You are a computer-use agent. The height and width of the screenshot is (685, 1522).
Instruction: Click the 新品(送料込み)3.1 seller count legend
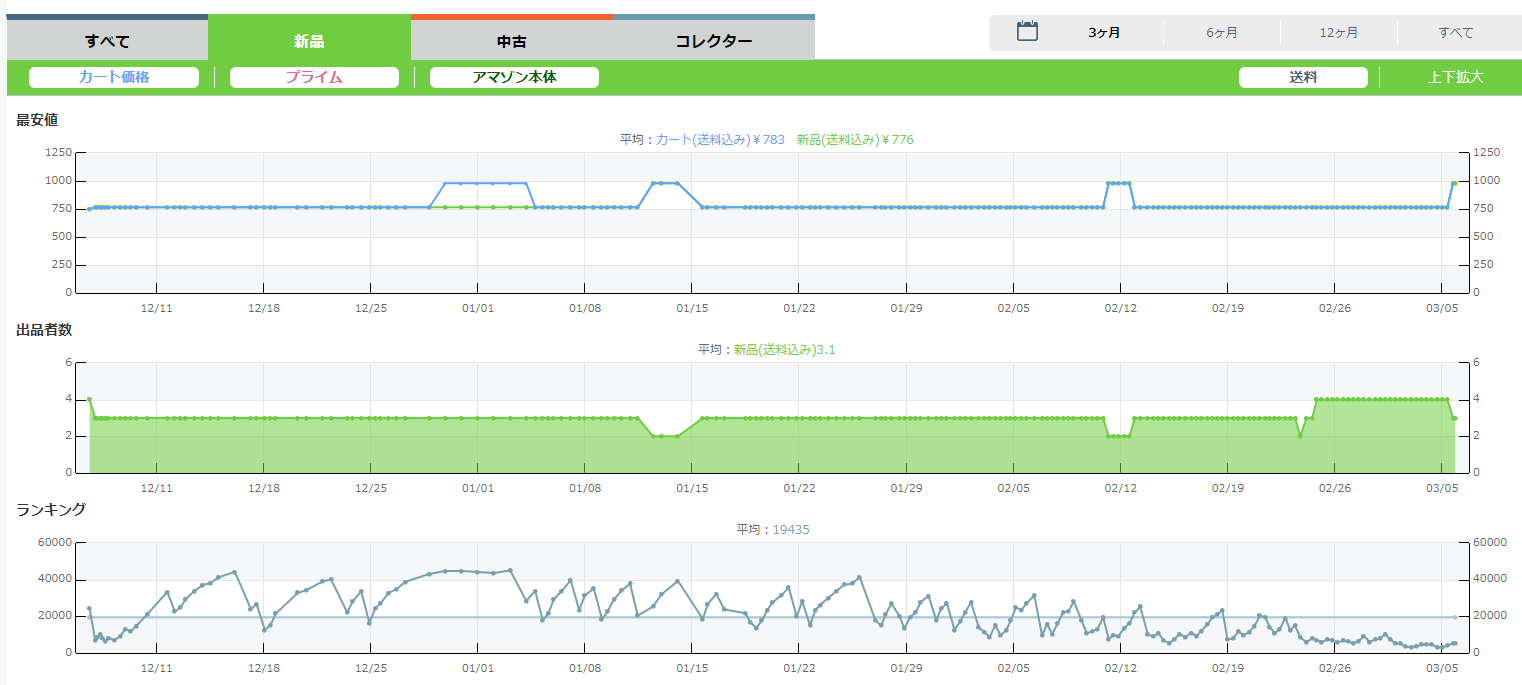point(784,350)
